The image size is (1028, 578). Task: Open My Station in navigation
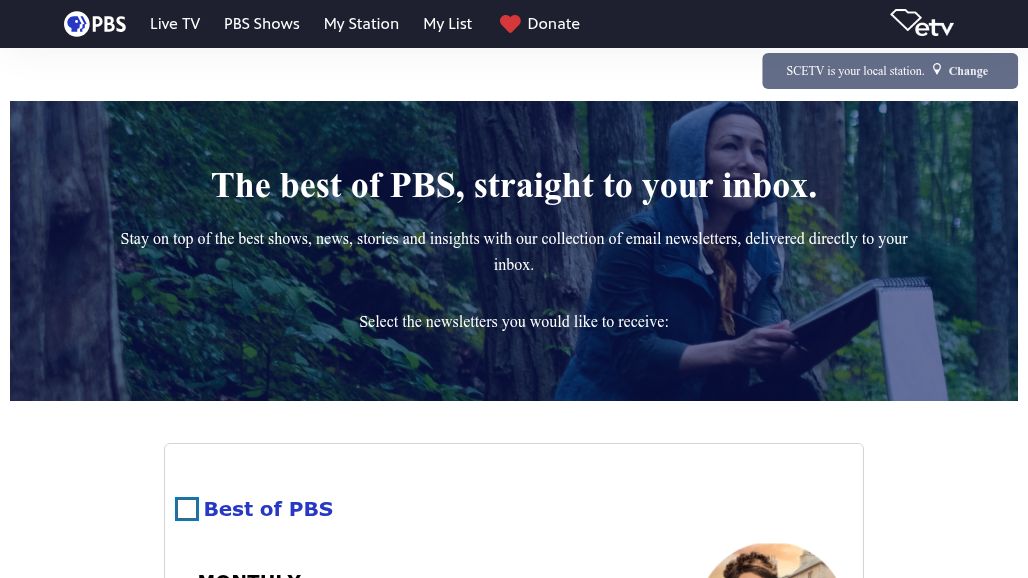361,24
